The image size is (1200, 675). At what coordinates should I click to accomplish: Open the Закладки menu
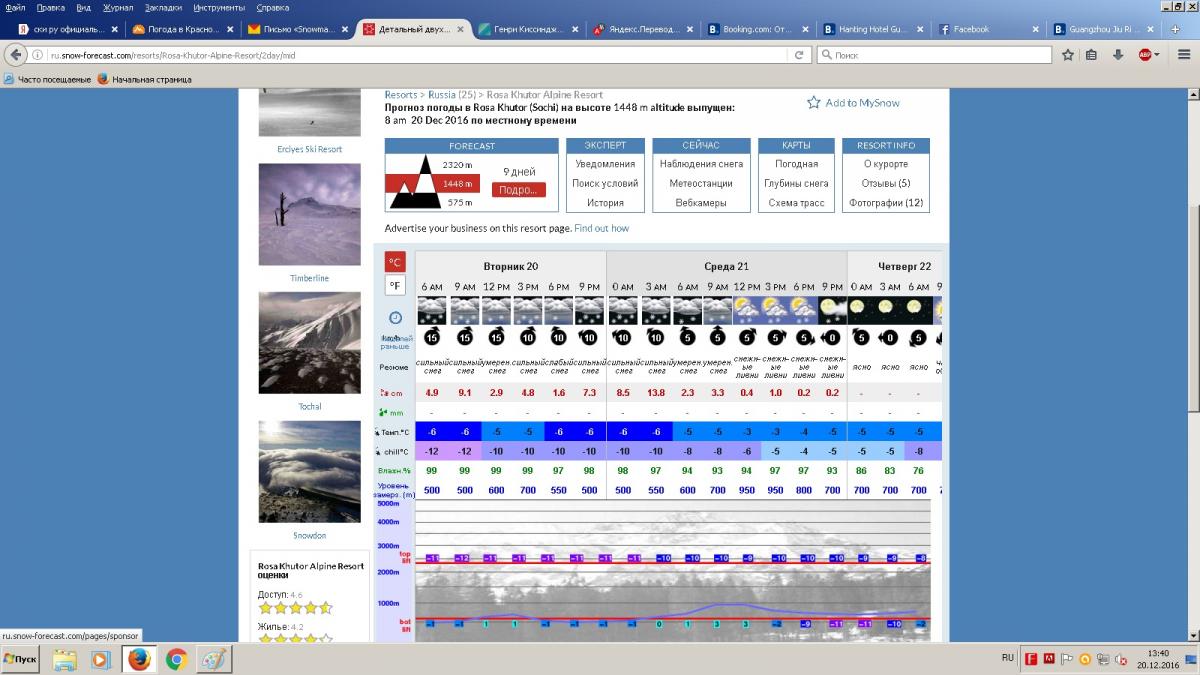[x=163, y=7]
